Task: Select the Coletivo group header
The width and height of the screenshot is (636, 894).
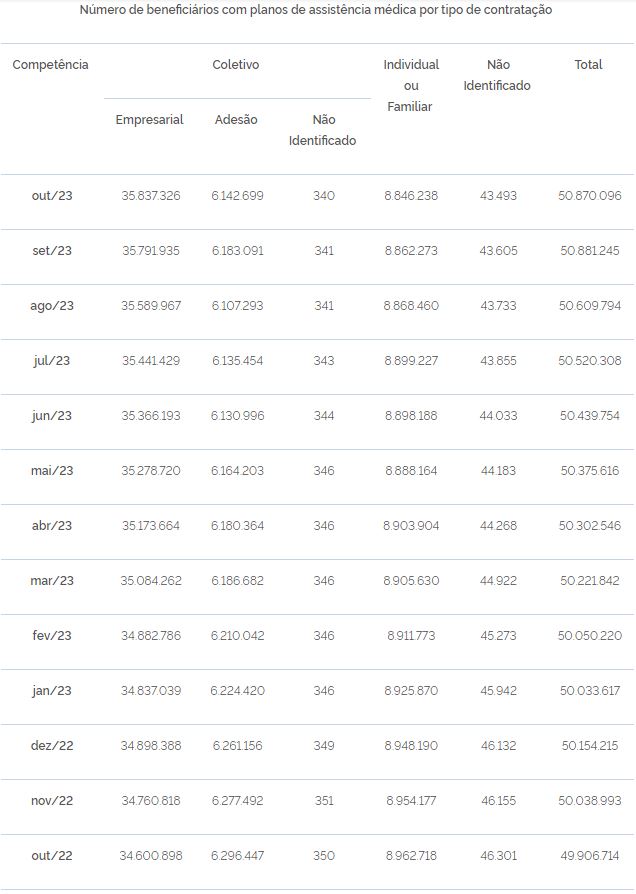Action: 236,64
